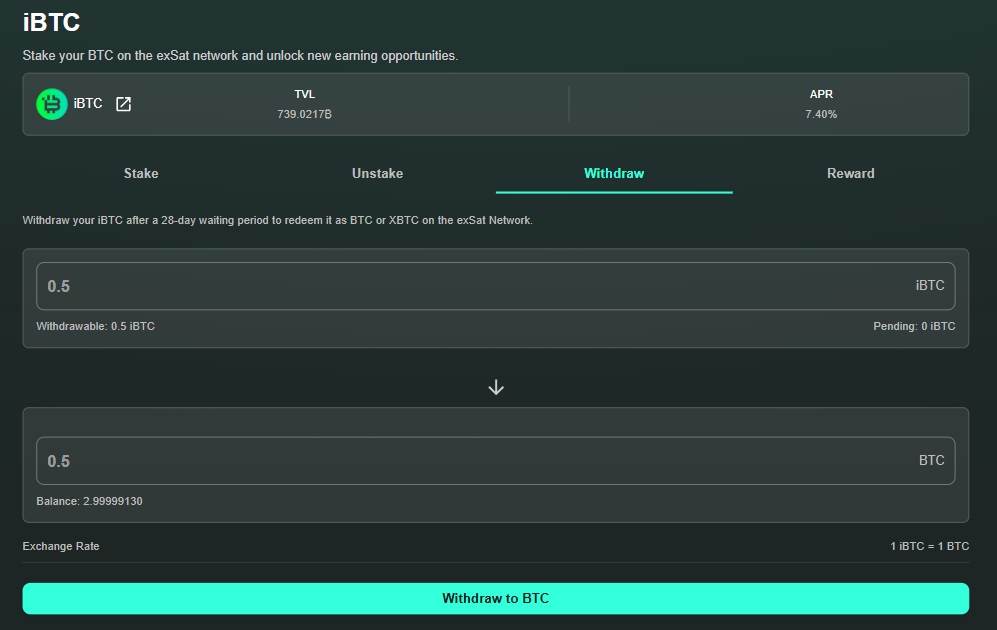Click the TVL value 739.0217
The height and width of the screenshot is (630, 997).
304,114
